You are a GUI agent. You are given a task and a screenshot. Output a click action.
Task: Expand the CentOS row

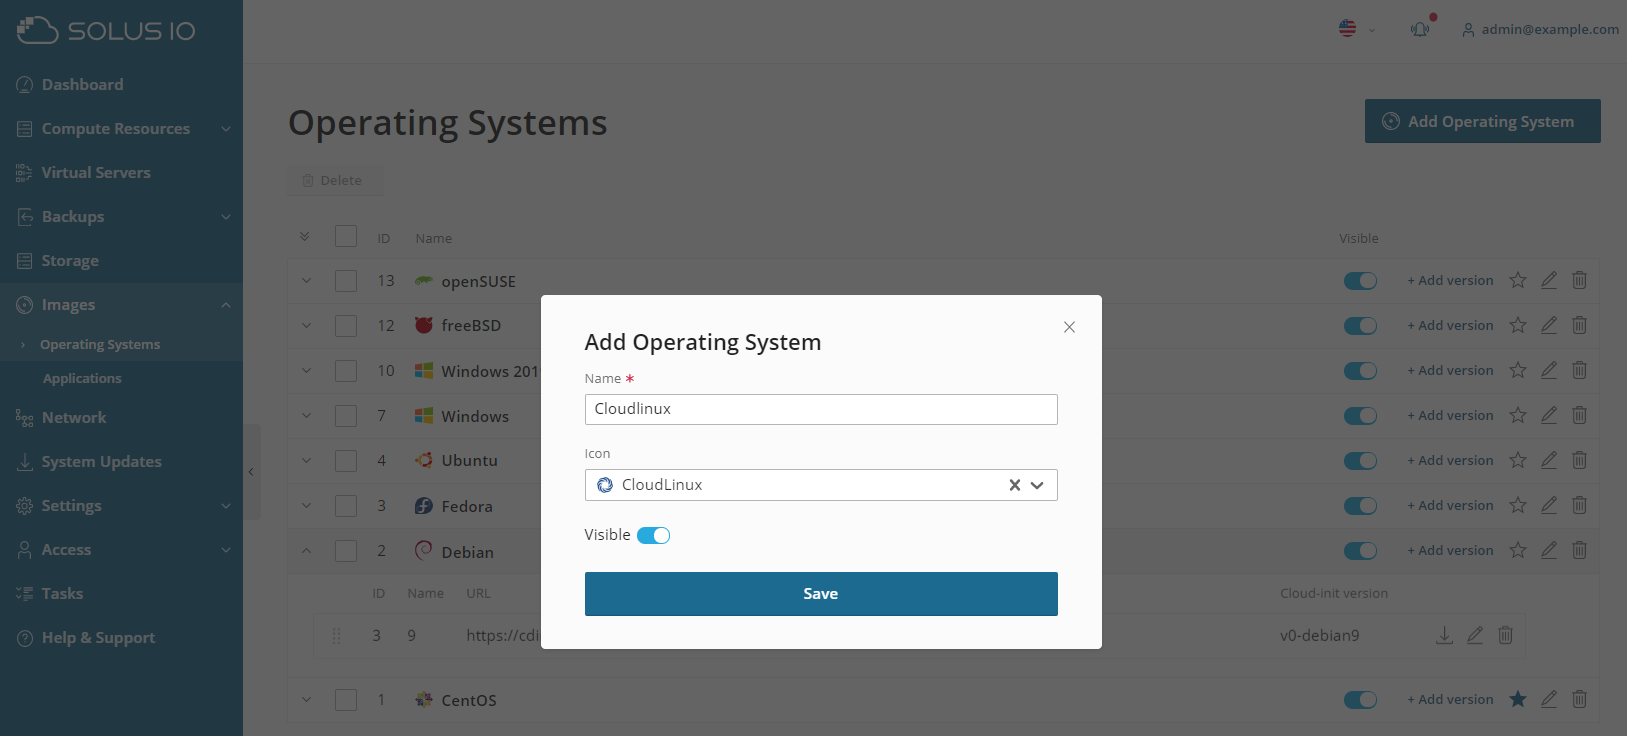pyautogui.click(x=306, y=700)
